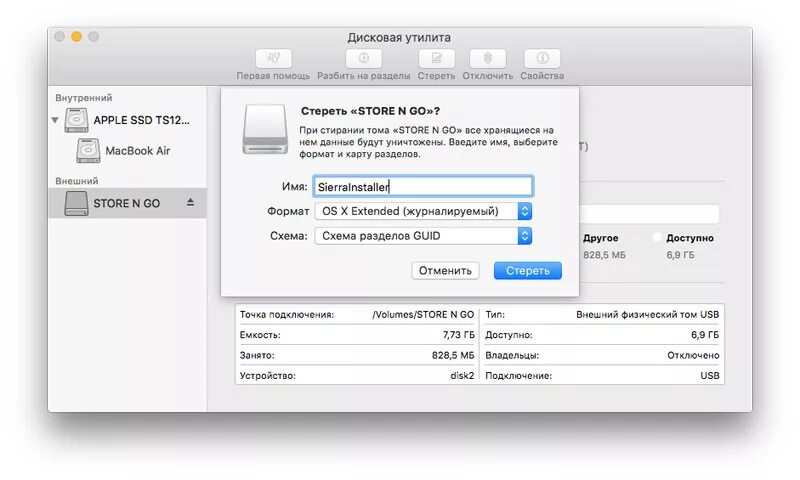Click the Отключено owners value
The width and height of the screenshot is (800, 480).
coord(693,356)
